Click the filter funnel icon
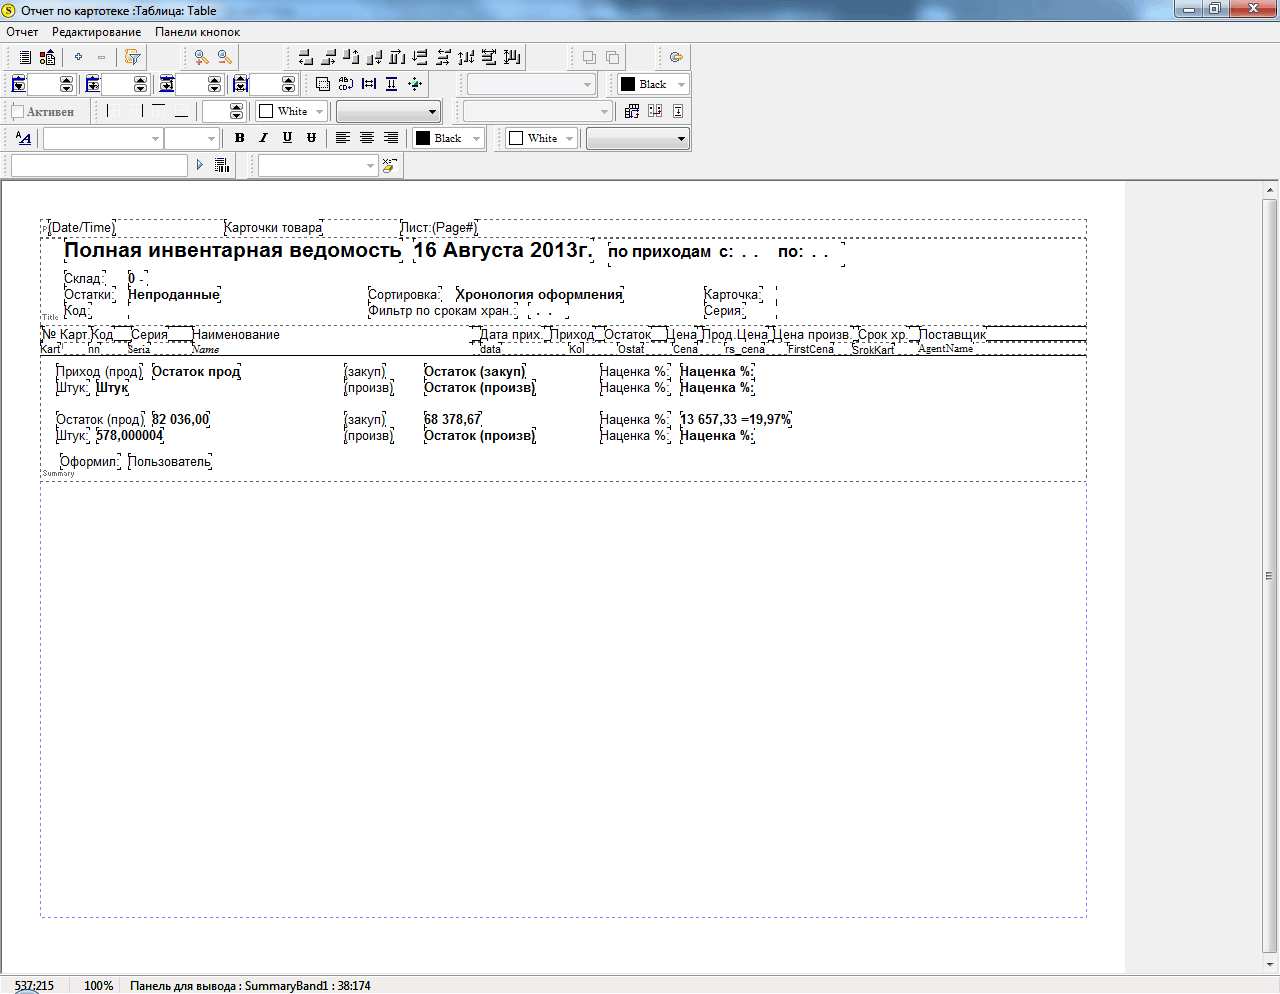This screenshot has height=994, width=1280. tap(131, 57)
